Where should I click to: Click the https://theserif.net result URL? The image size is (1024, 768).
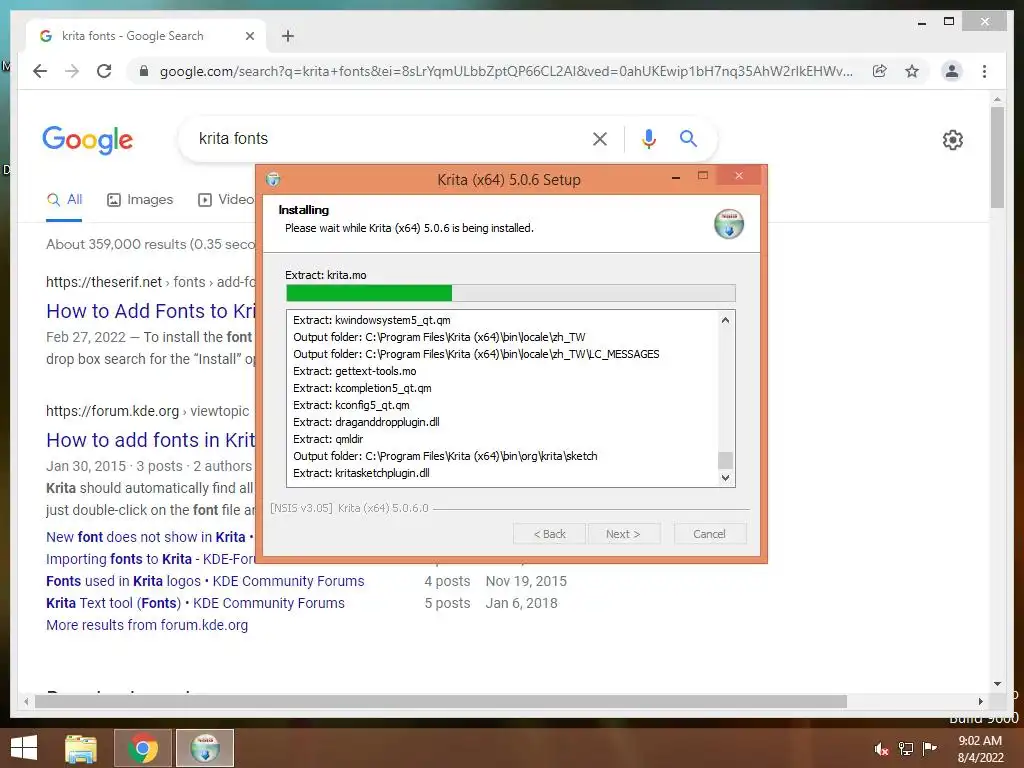pyautogui.click(x=150, y=281)
